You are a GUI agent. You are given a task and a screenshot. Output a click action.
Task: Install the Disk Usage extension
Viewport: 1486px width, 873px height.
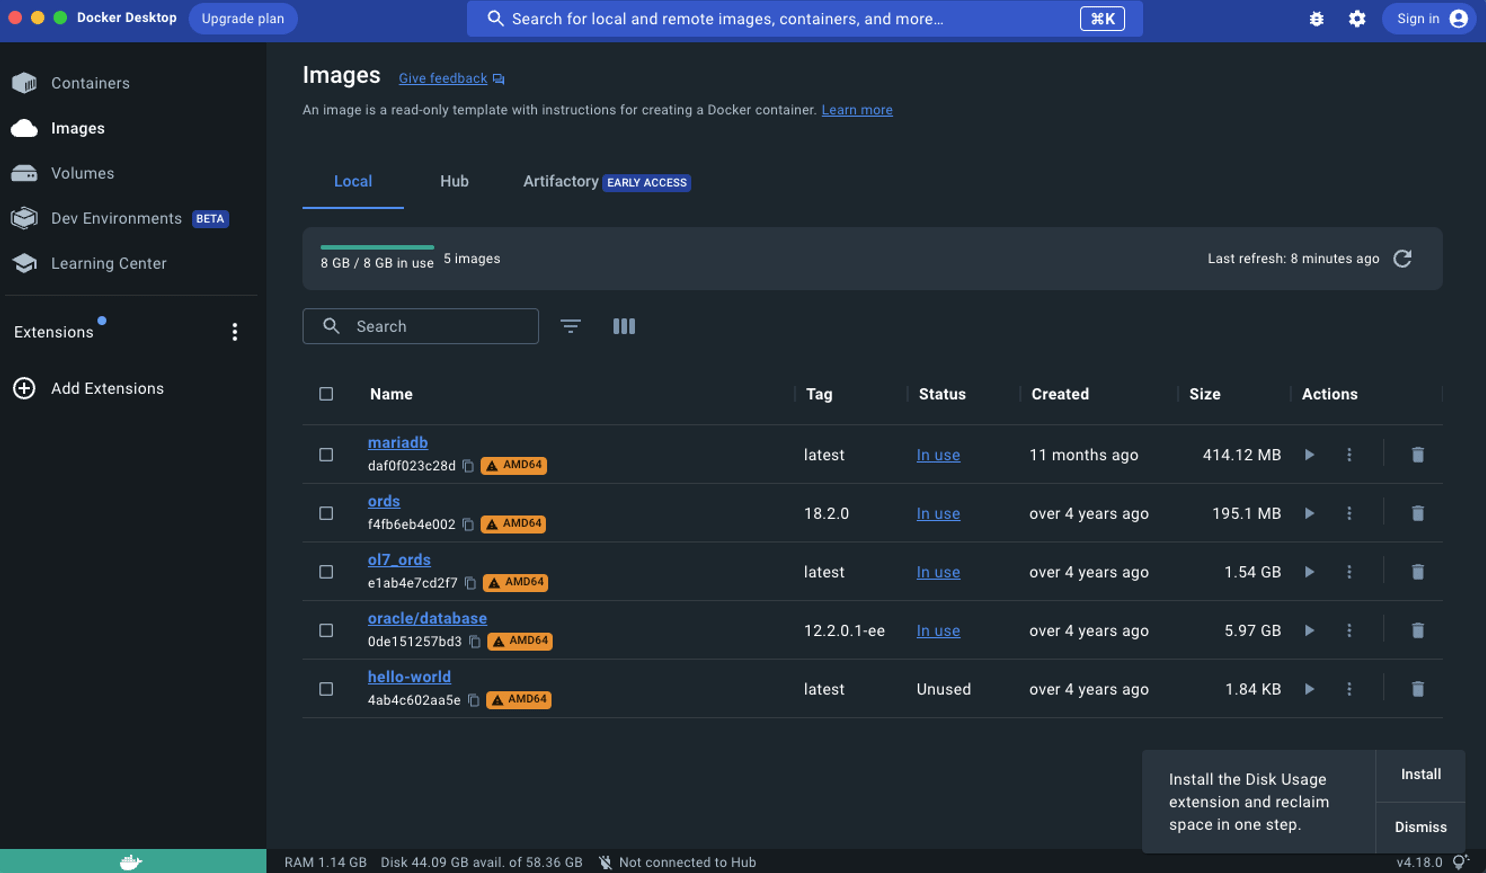point(1420,775)
